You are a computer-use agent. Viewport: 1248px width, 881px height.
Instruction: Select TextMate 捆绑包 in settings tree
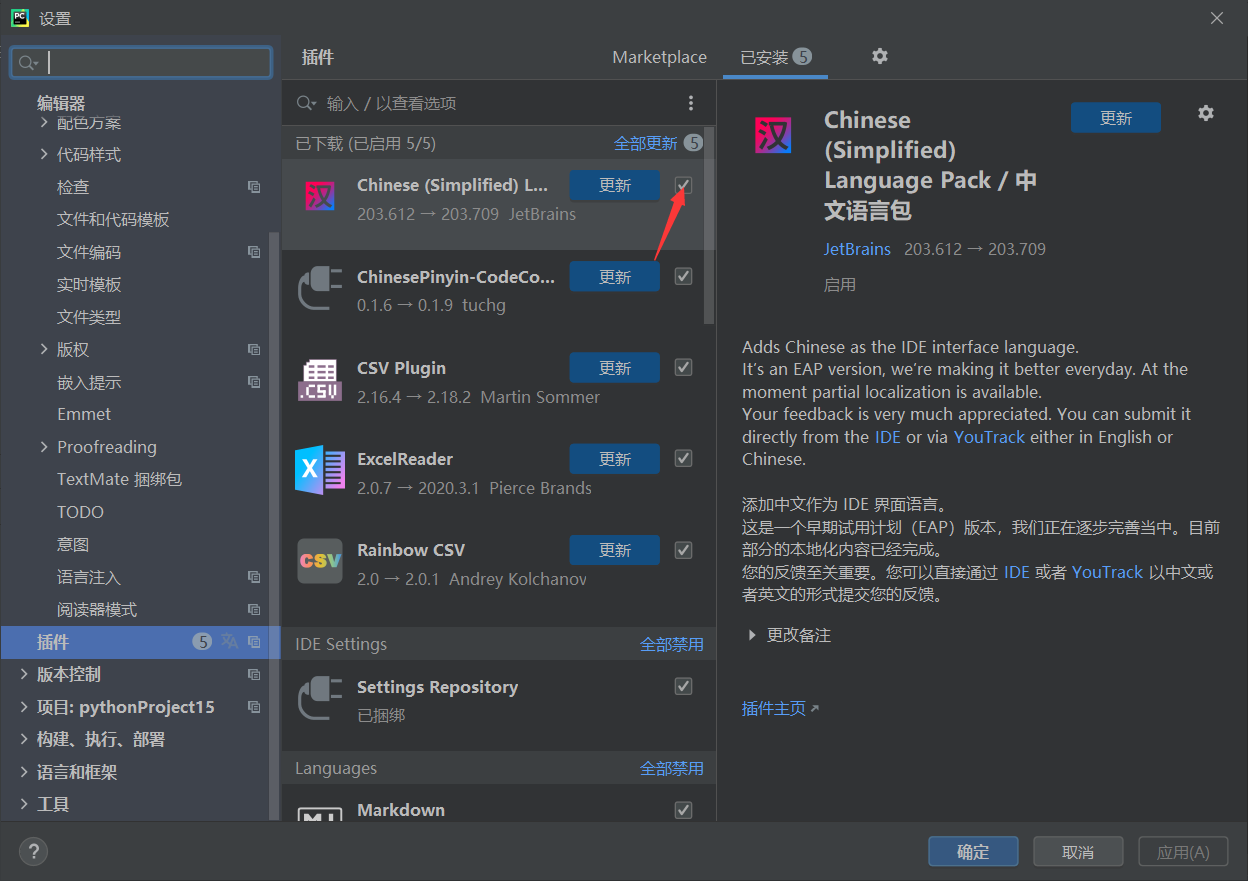(119, 479)
